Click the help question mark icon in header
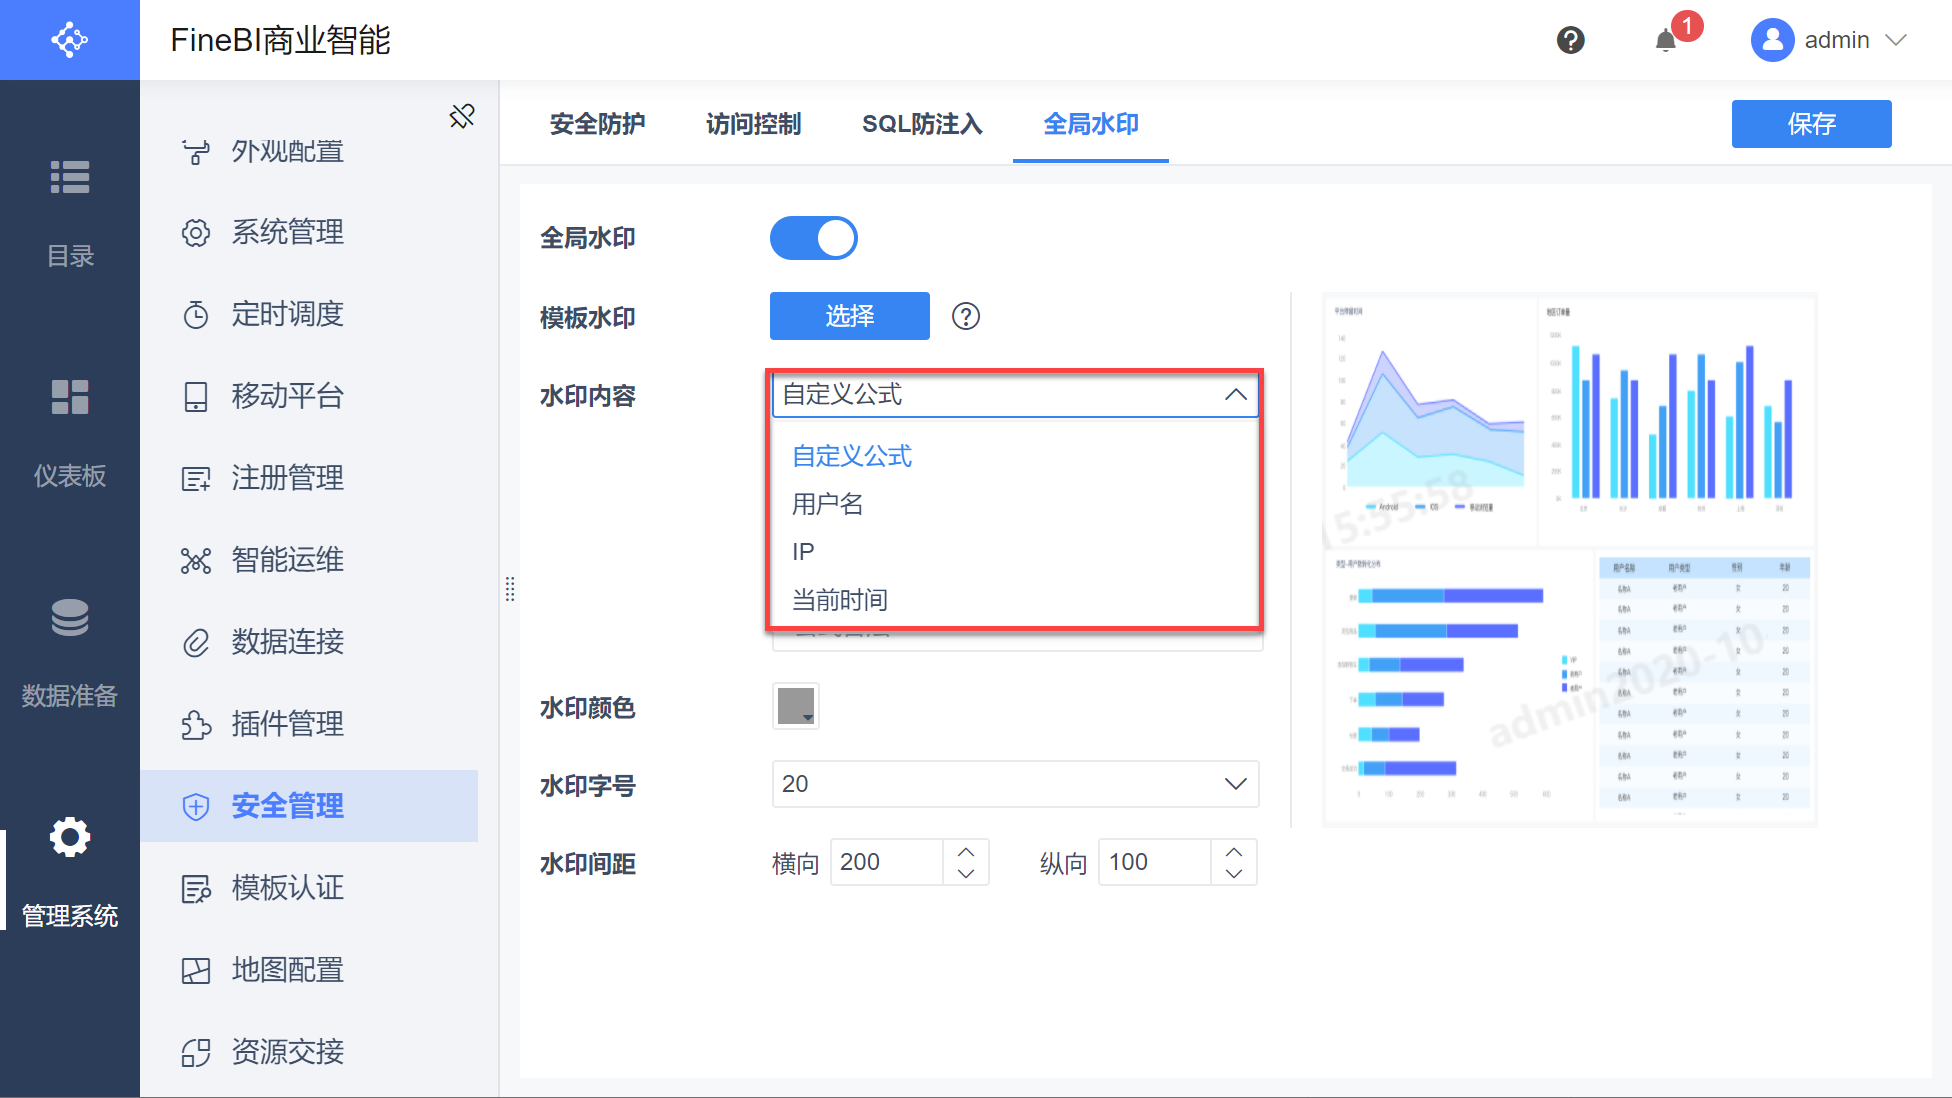This screenshot has height=1098, width=1952. (x=1570, y=40)
